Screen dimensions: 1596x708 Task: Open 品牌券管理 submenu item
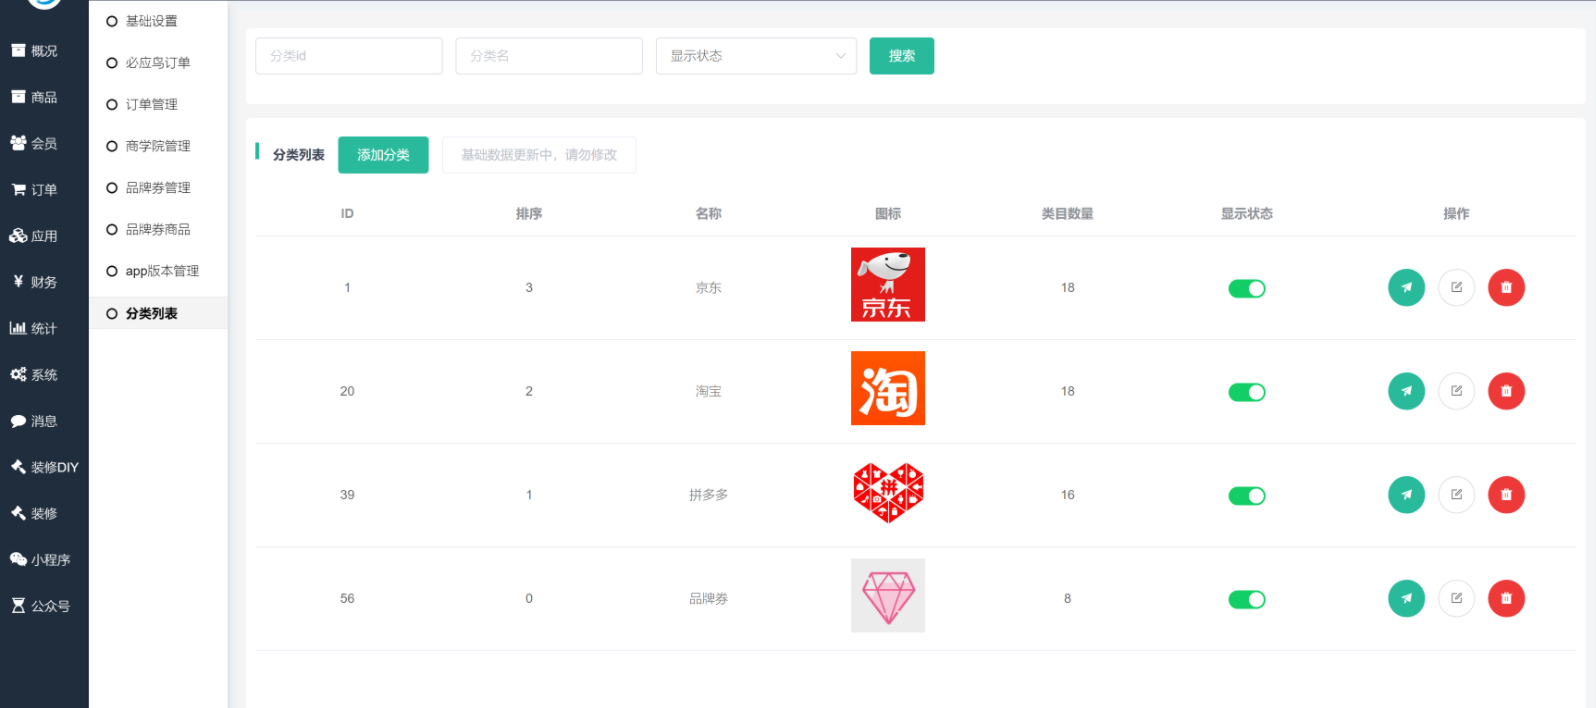pos(157,188)
